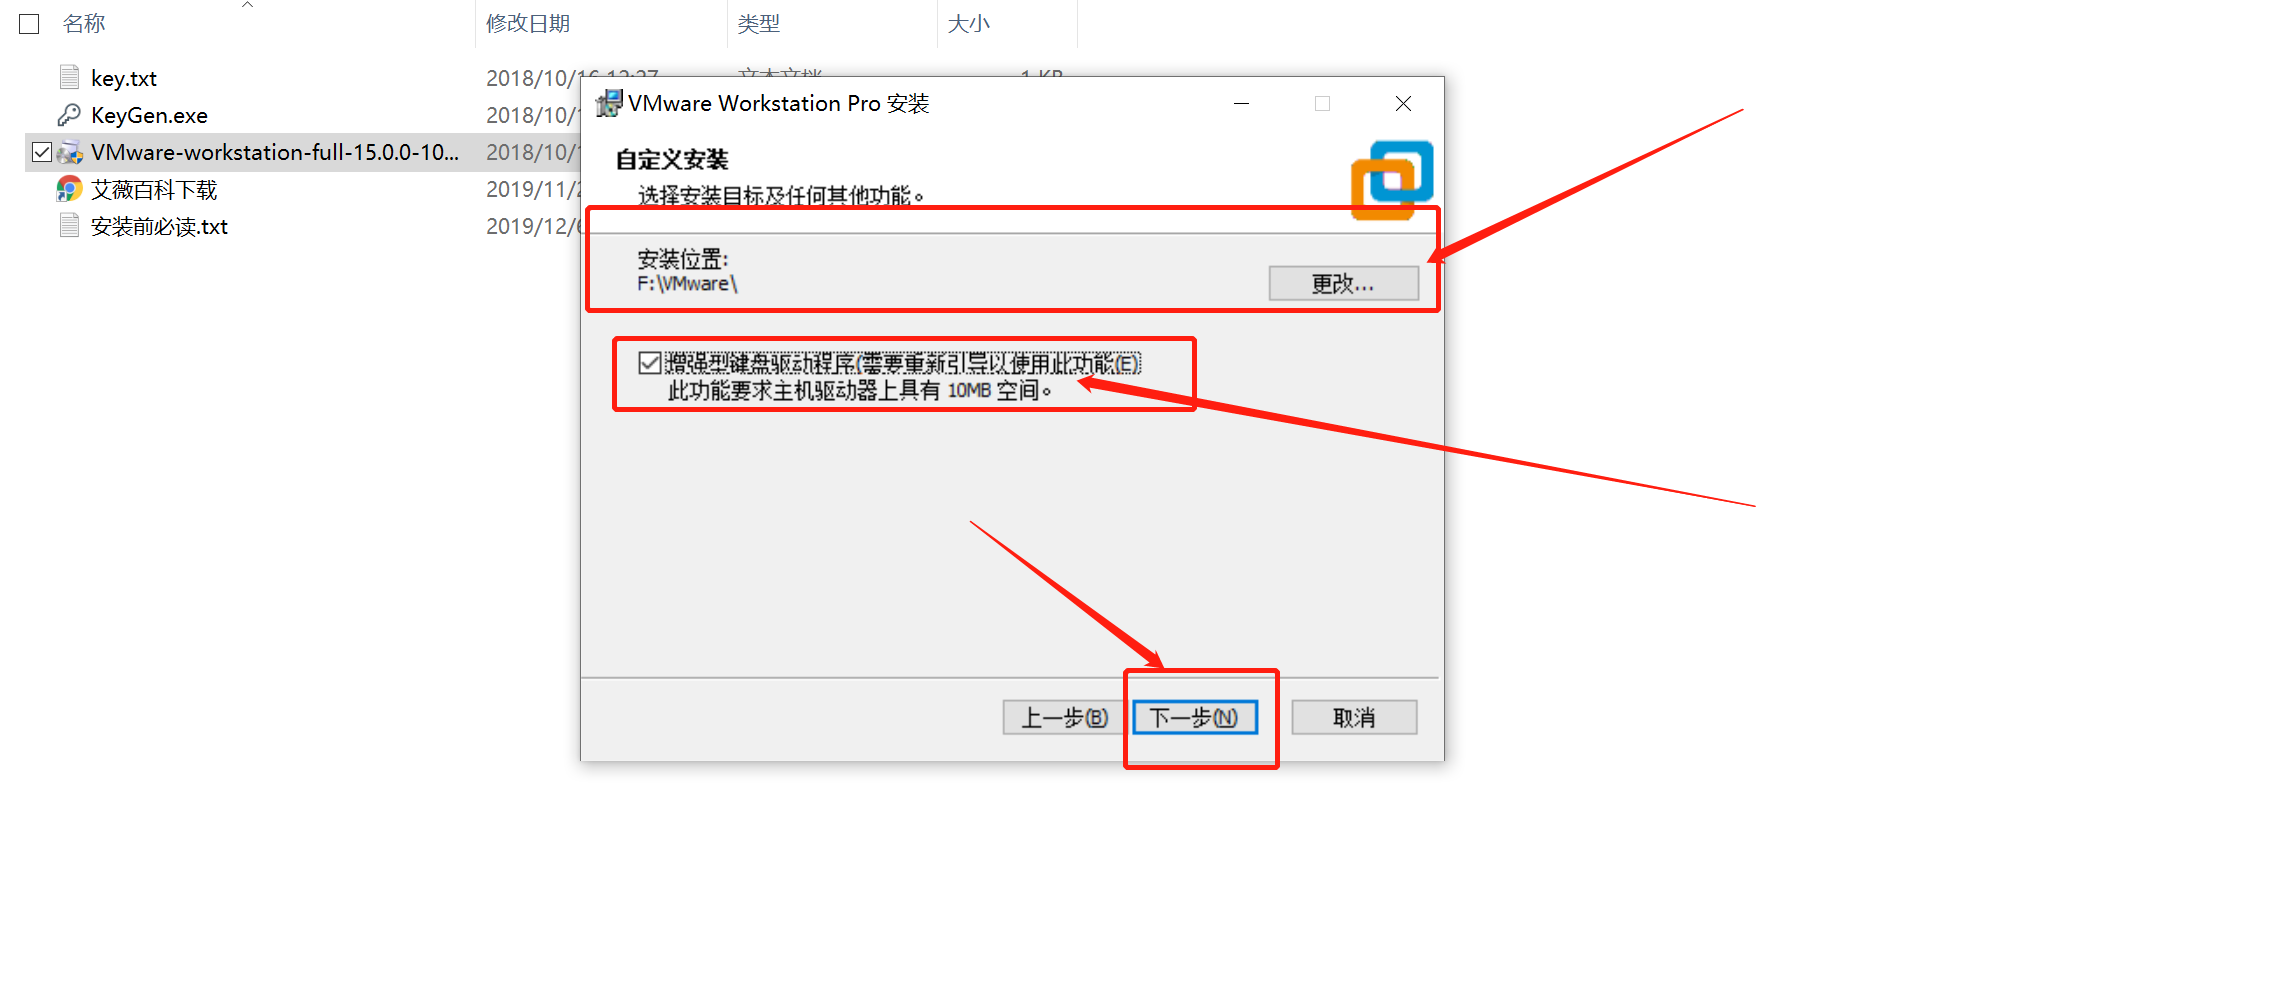2280x1005 pixels.
Task: Click the 类型 column header
Action: (x=760, y=23)
